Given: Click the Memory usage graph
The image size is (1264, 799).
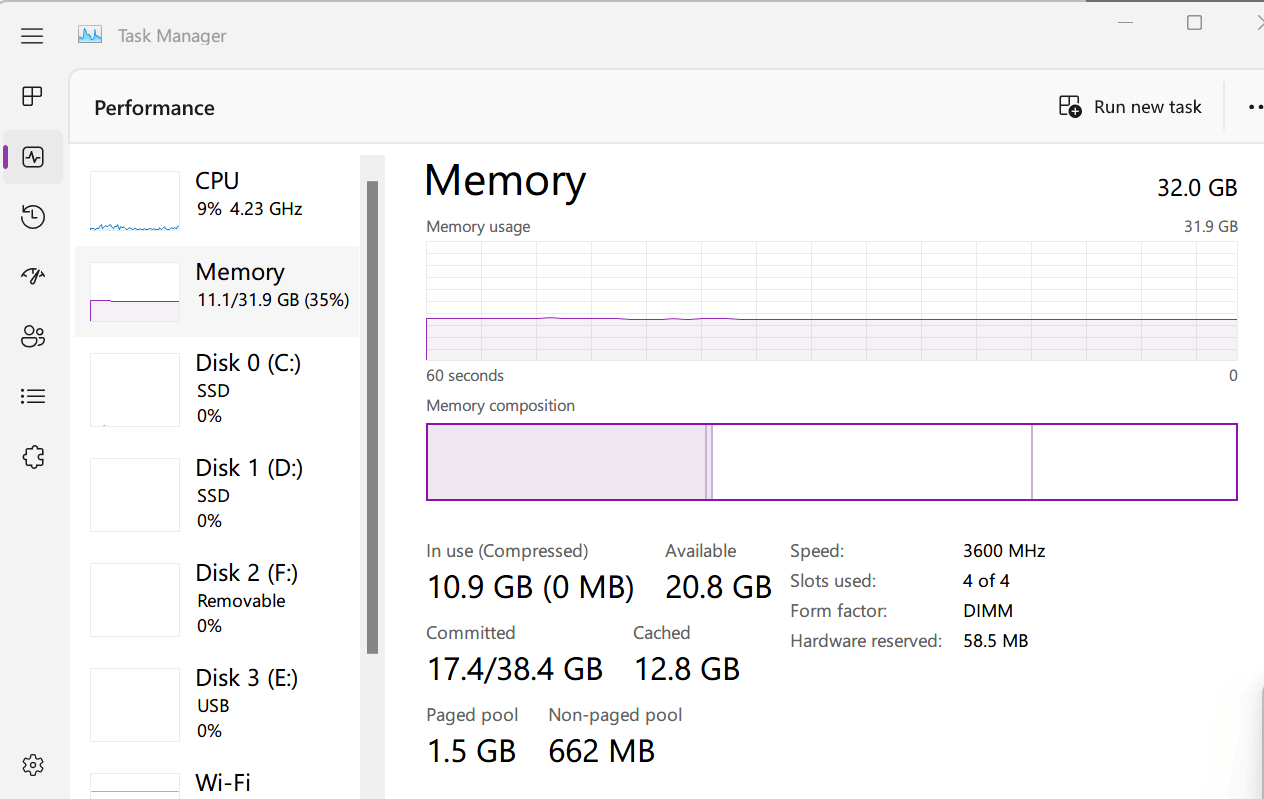Looking at the screenshot, I should 831,300.
